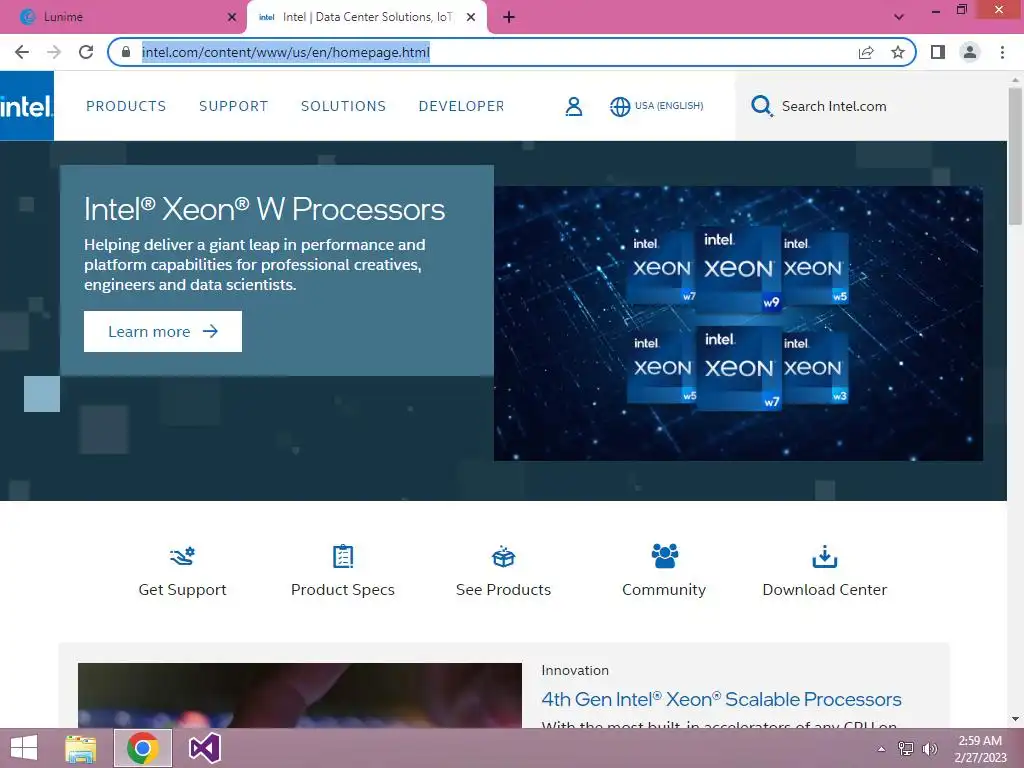
Task: Click the Product Specs clipboard icon
Action: click(343, 556)
